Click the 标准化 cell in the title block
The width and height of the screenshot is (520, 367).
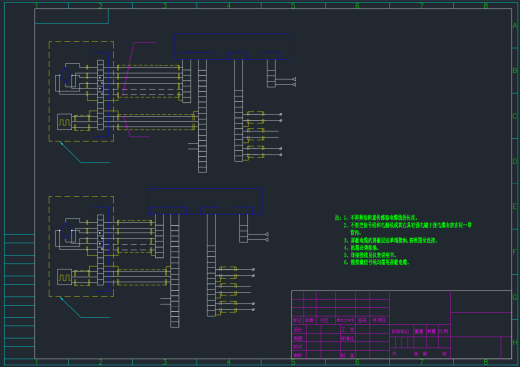(x=347, y=338)
